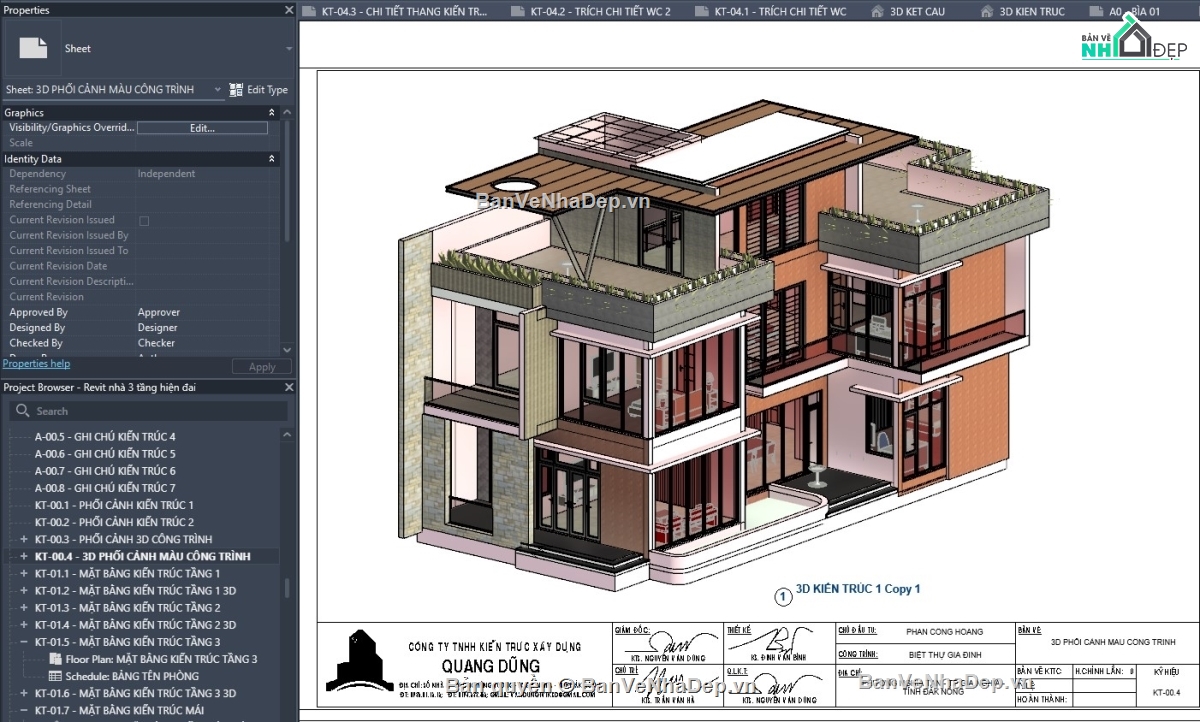Screen dimensions: 1200x722
Task: Toggle the Current Revision Issued checkbox
Action: click(x=144, y=220)
